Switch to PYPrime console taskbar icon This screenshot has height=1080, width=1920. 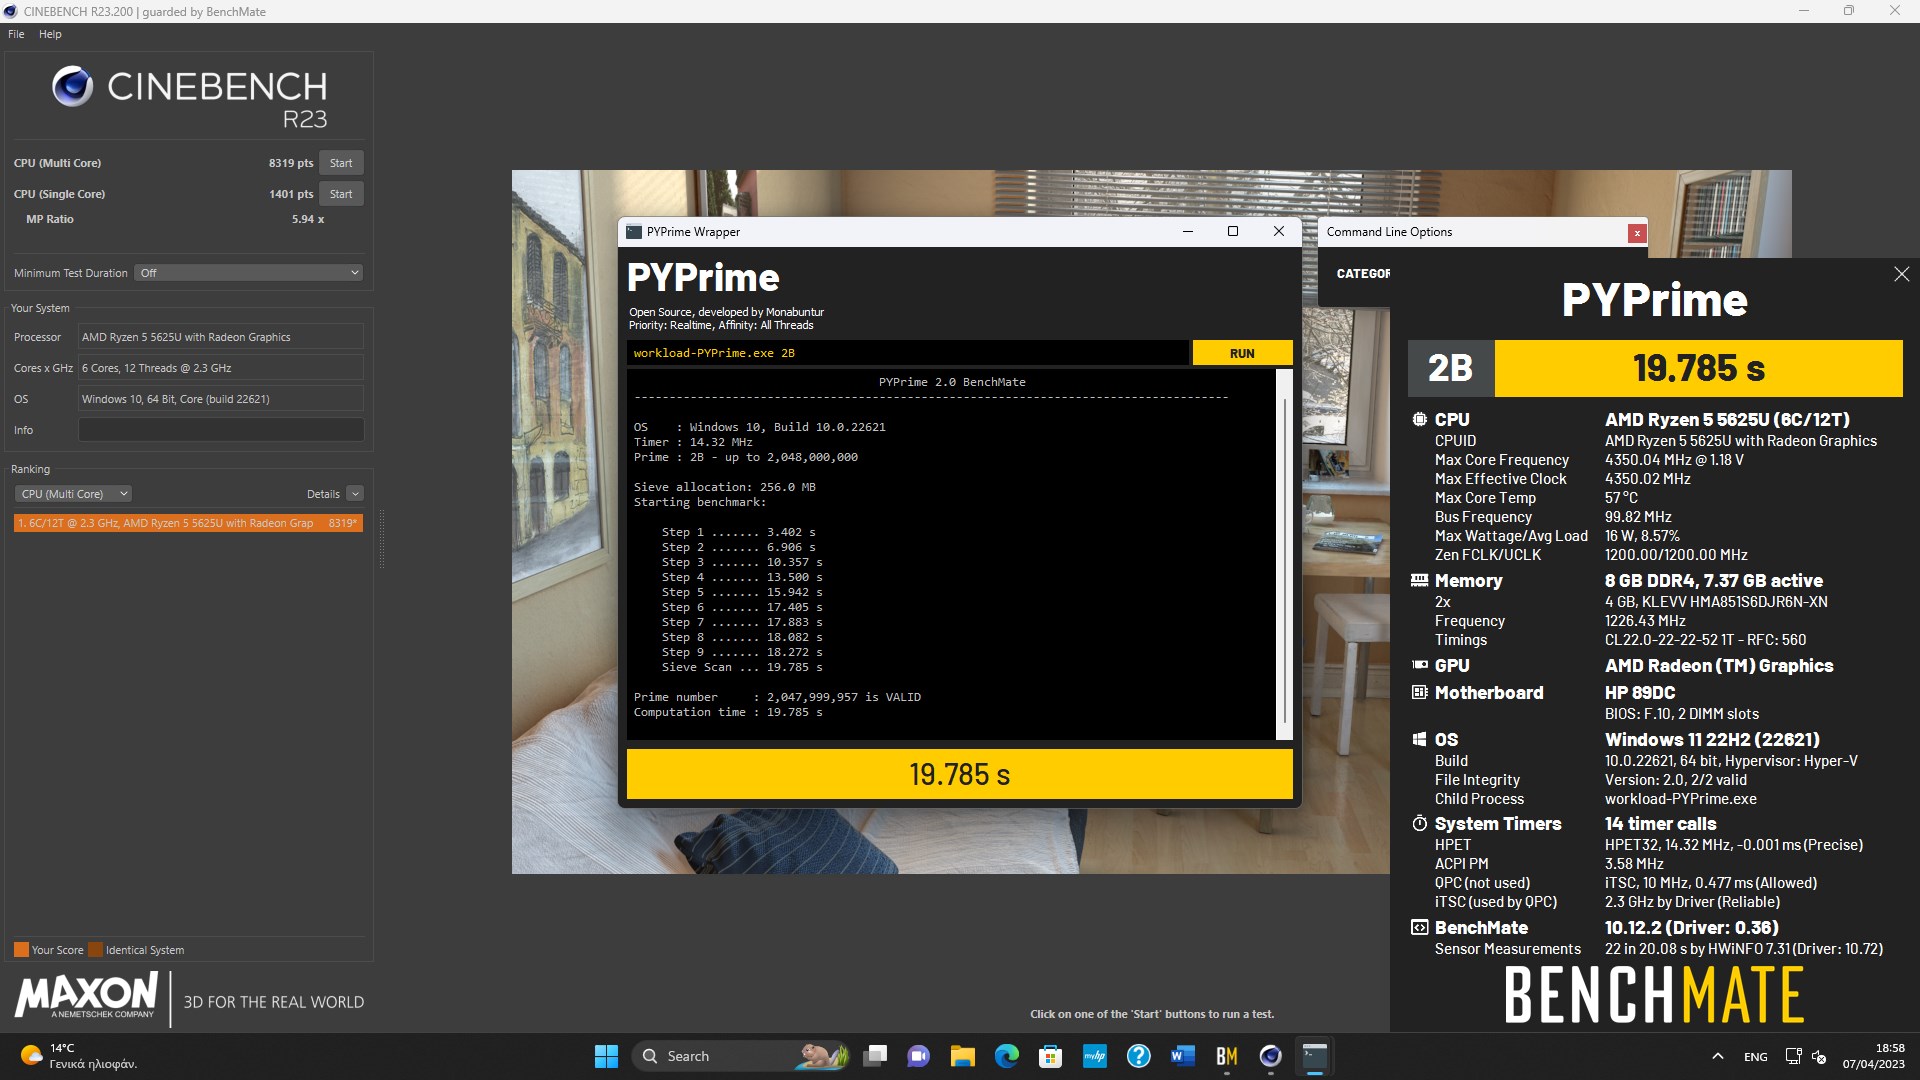point(1315,1056)
